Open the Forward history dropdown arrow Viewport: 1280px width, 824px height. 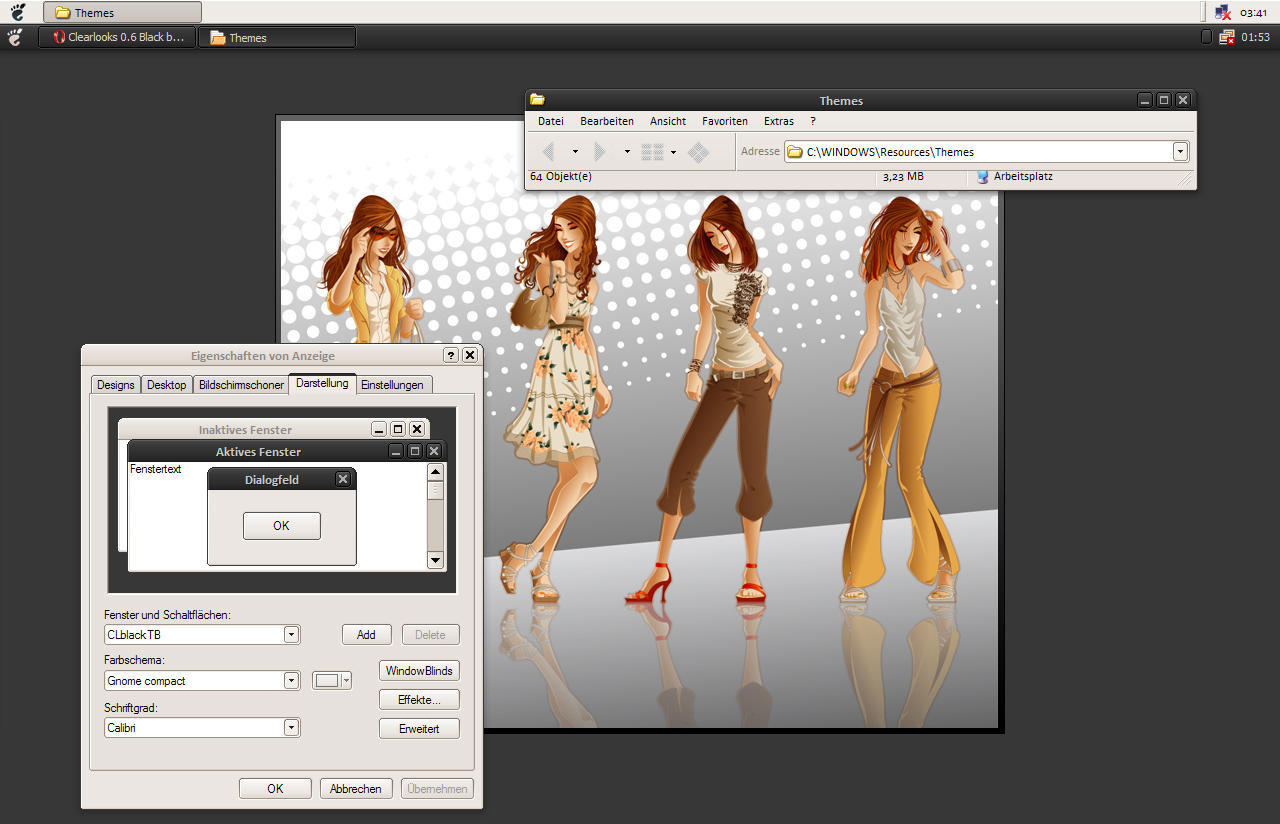click(x=627, y=152)
